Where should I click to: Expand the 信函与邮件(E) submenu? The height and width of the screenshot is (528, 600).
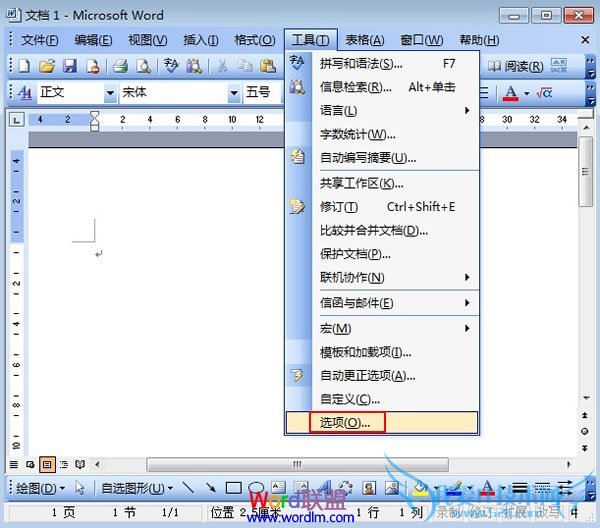click(382, 303)
